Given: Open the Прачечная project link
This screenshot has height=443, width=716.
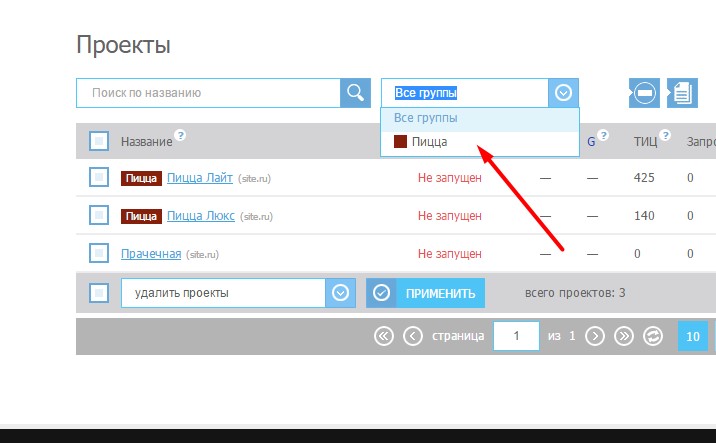Looking at the screenshot, I should click(151, 253).
